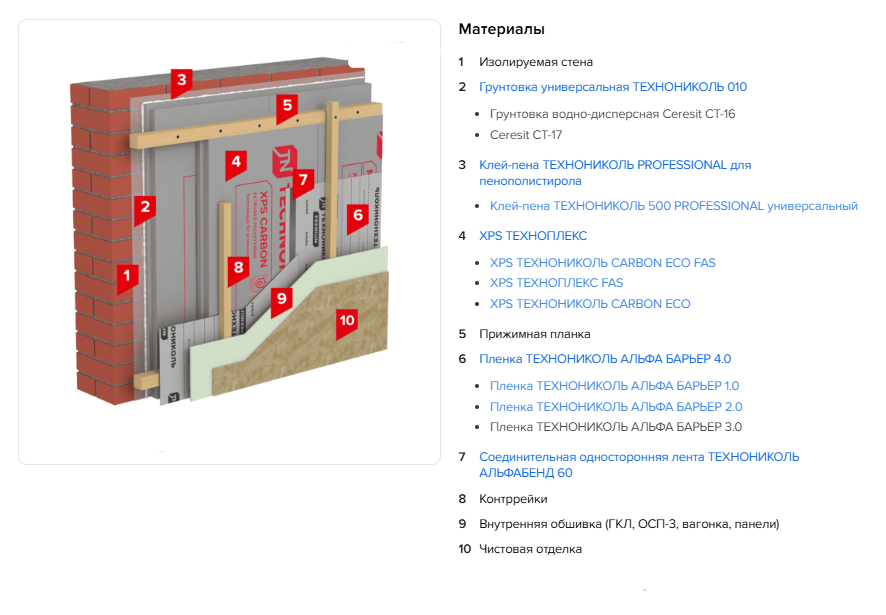Click red marker 8 on the counter batten
Image resolution: width=886 pixels, height=615 pixels.
[x=238, y=267]
